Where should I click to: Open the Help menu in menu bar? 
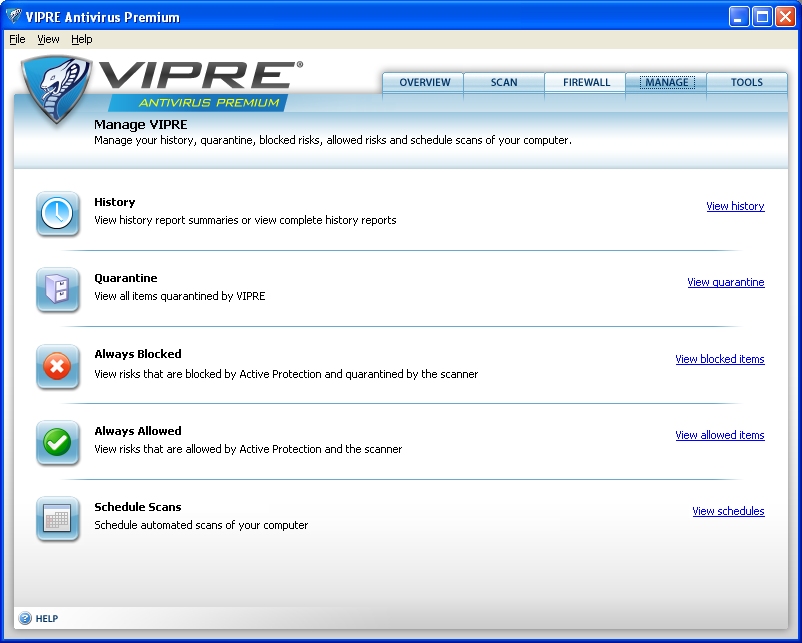tap(82, 39)
